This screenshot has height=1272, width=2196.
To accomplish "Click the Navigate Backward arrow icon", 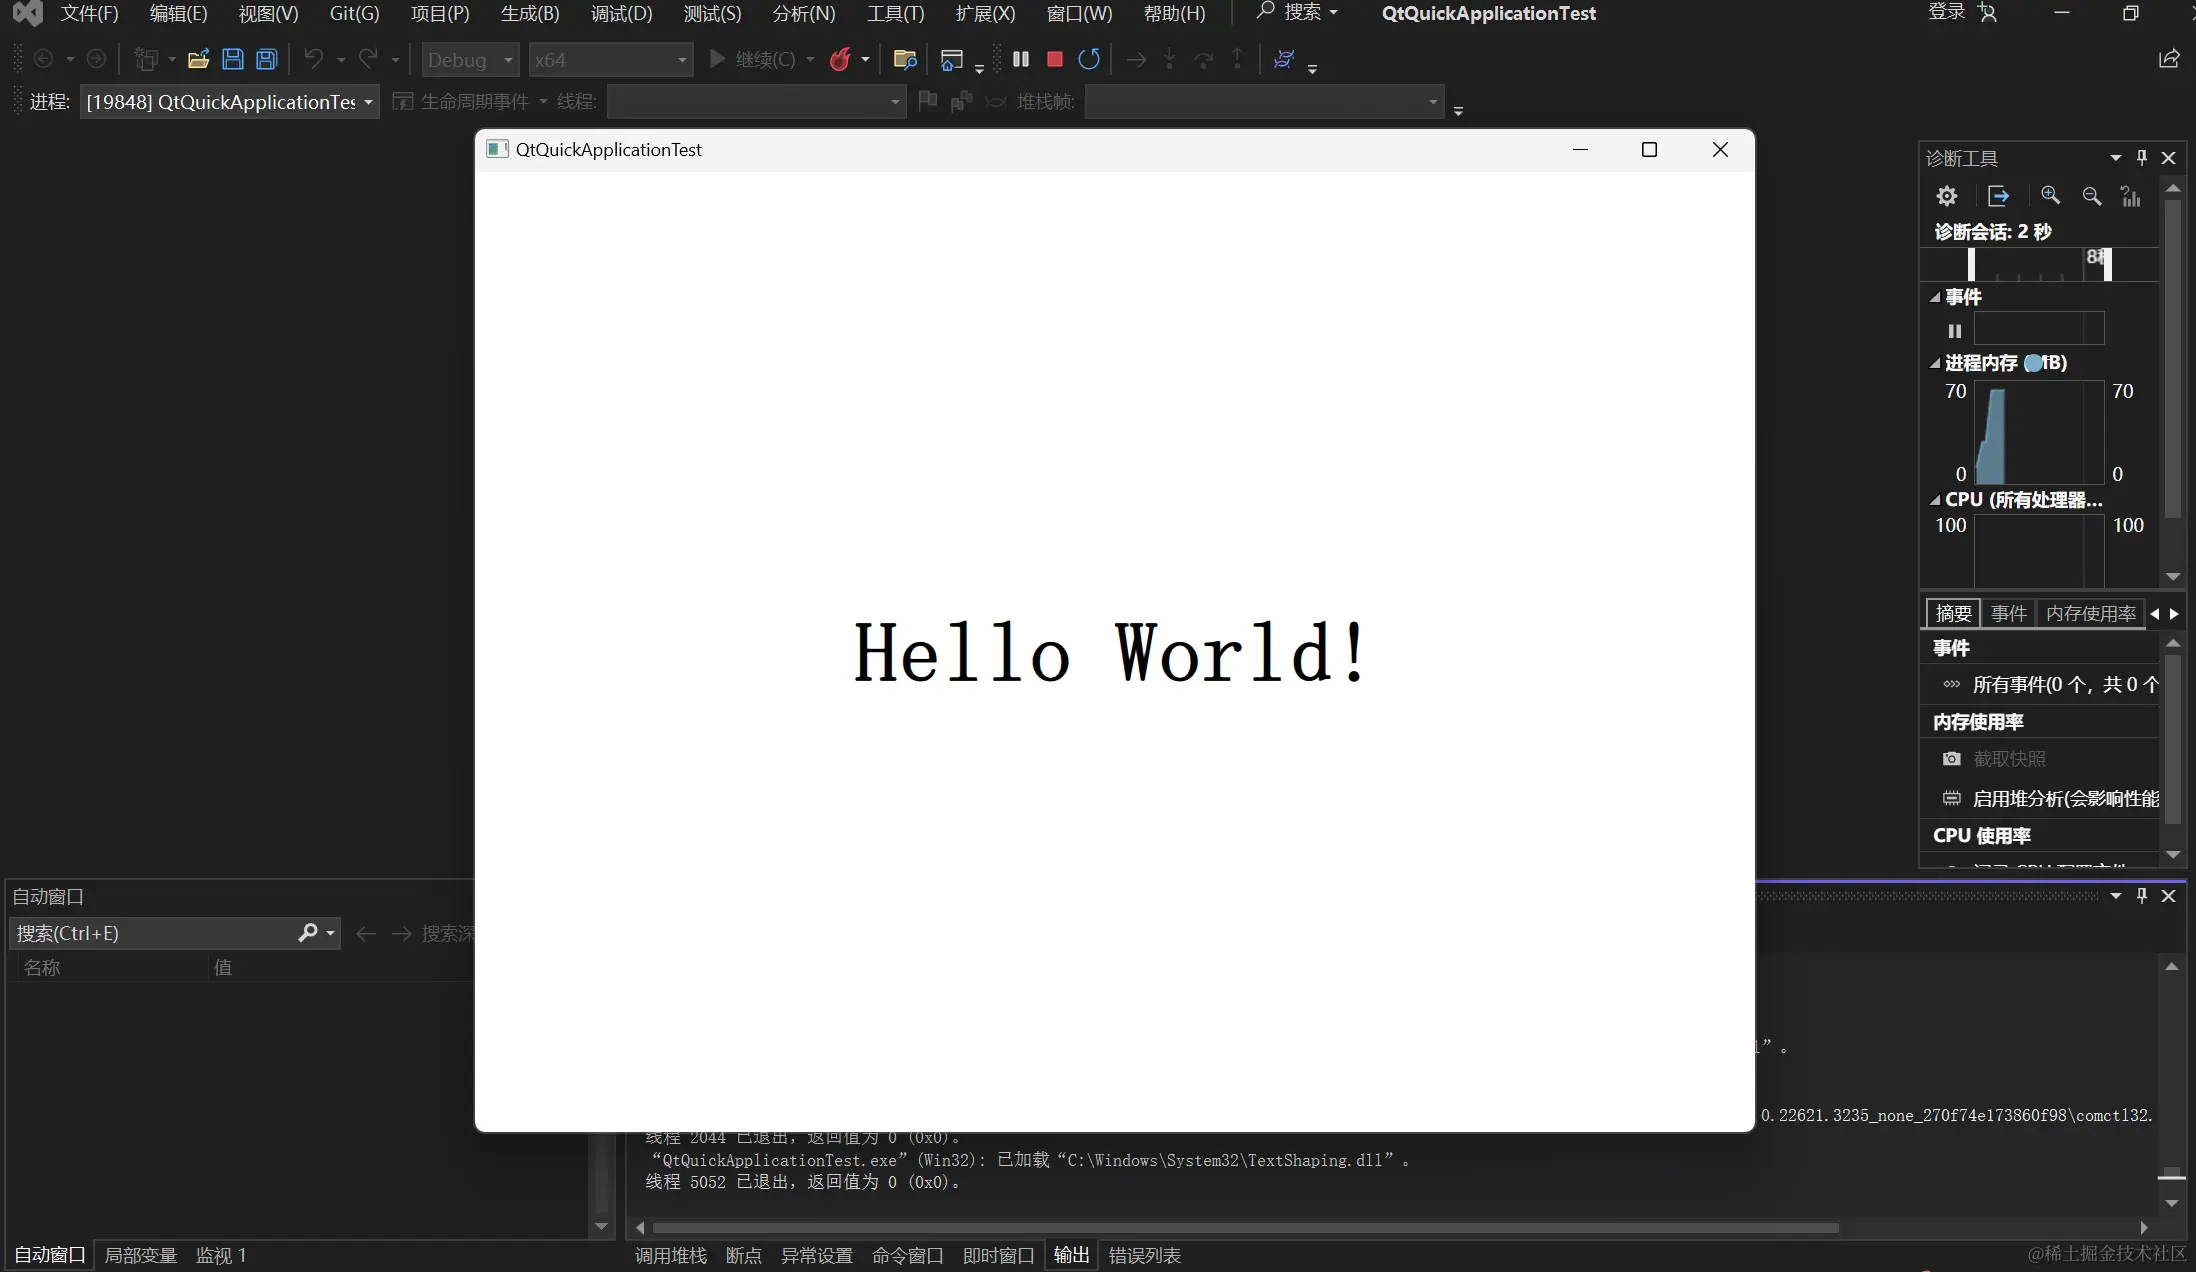I will tap(43, 59).
